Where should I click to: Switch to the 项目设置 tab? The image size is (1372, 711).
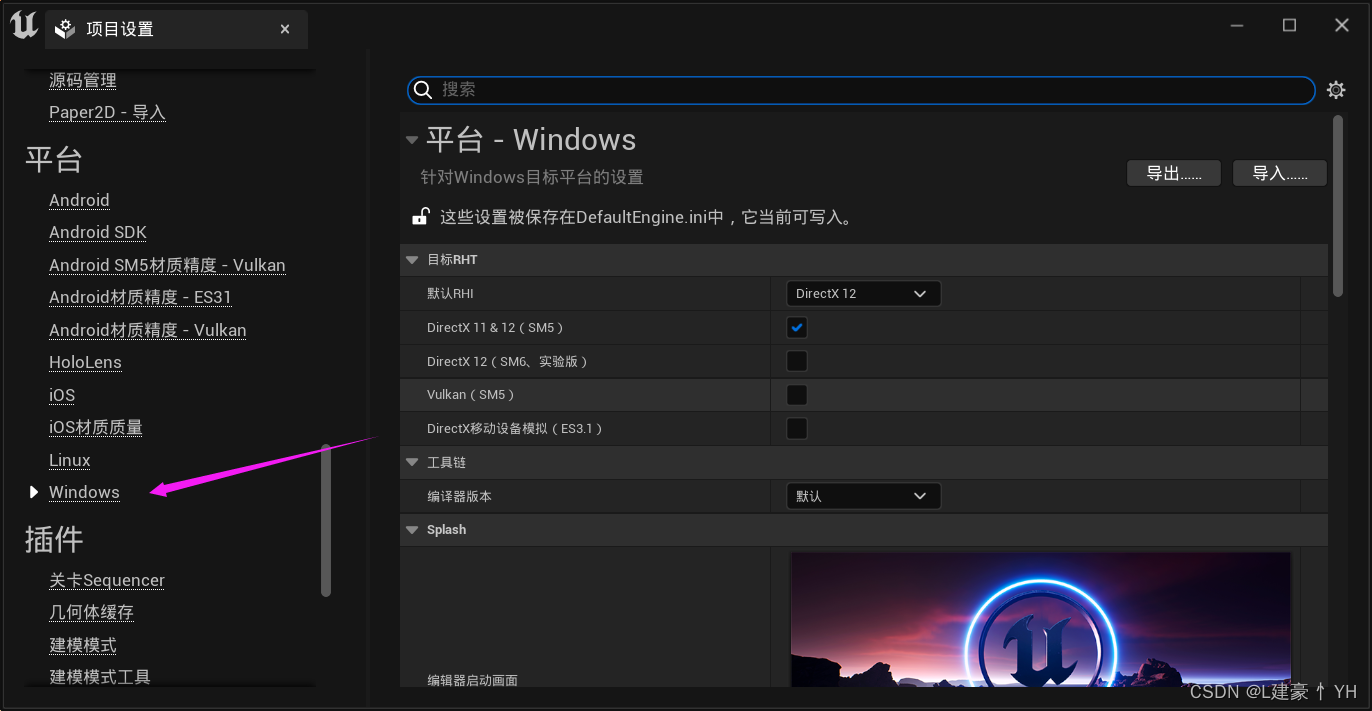(x=177, y=29)
